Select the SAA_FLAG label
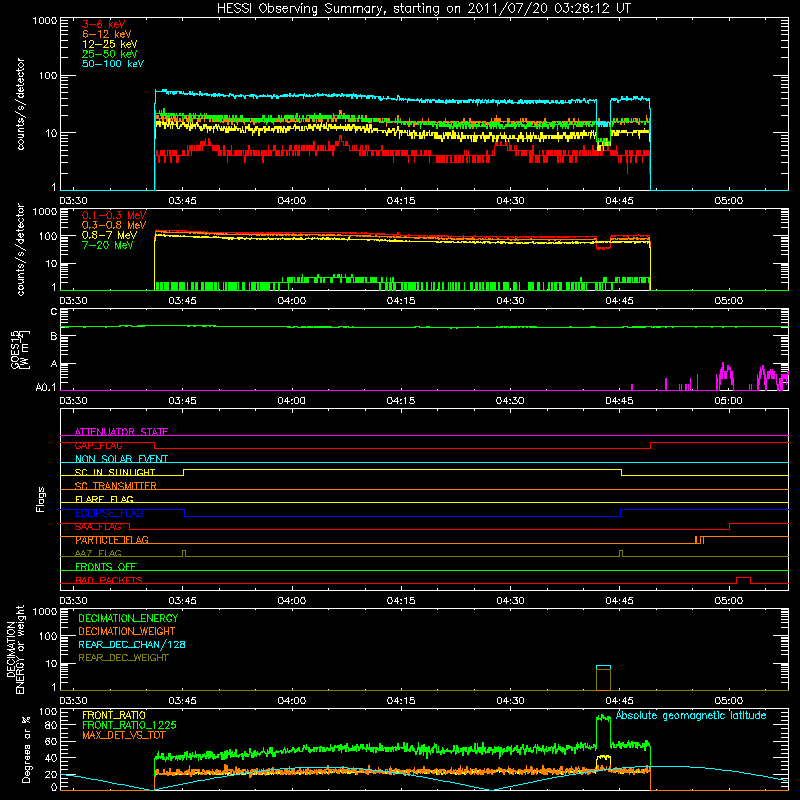 [98, 526]
